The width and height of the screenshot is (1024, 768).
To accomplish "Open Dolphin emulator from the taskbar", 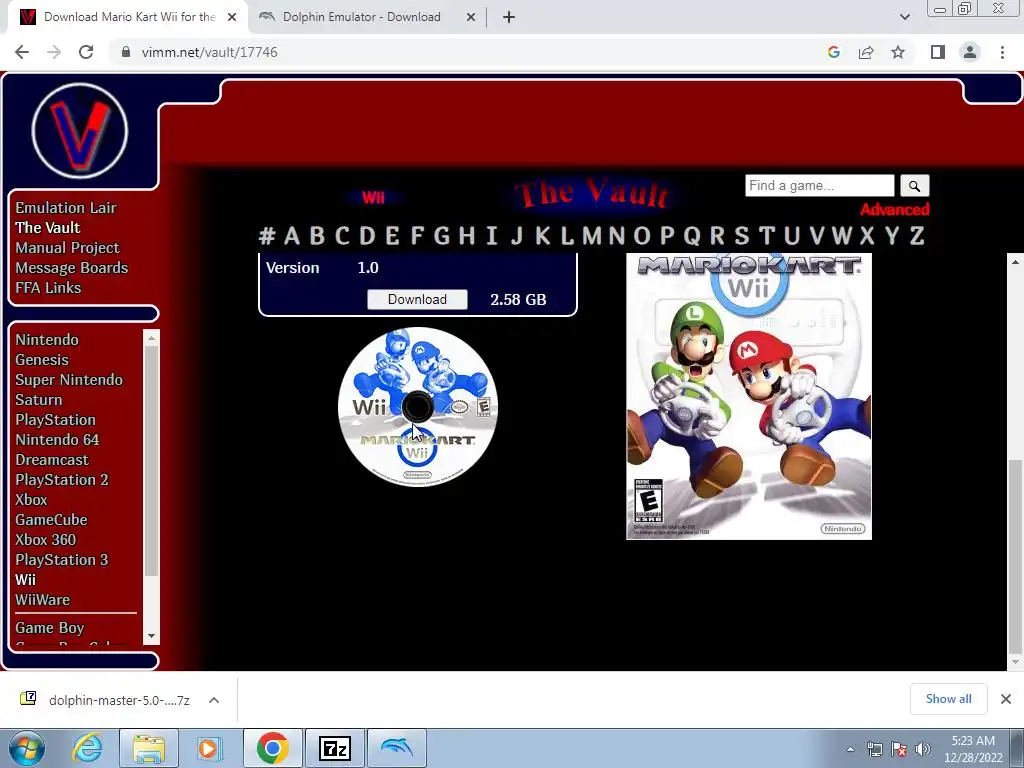I will pos(396,748).
